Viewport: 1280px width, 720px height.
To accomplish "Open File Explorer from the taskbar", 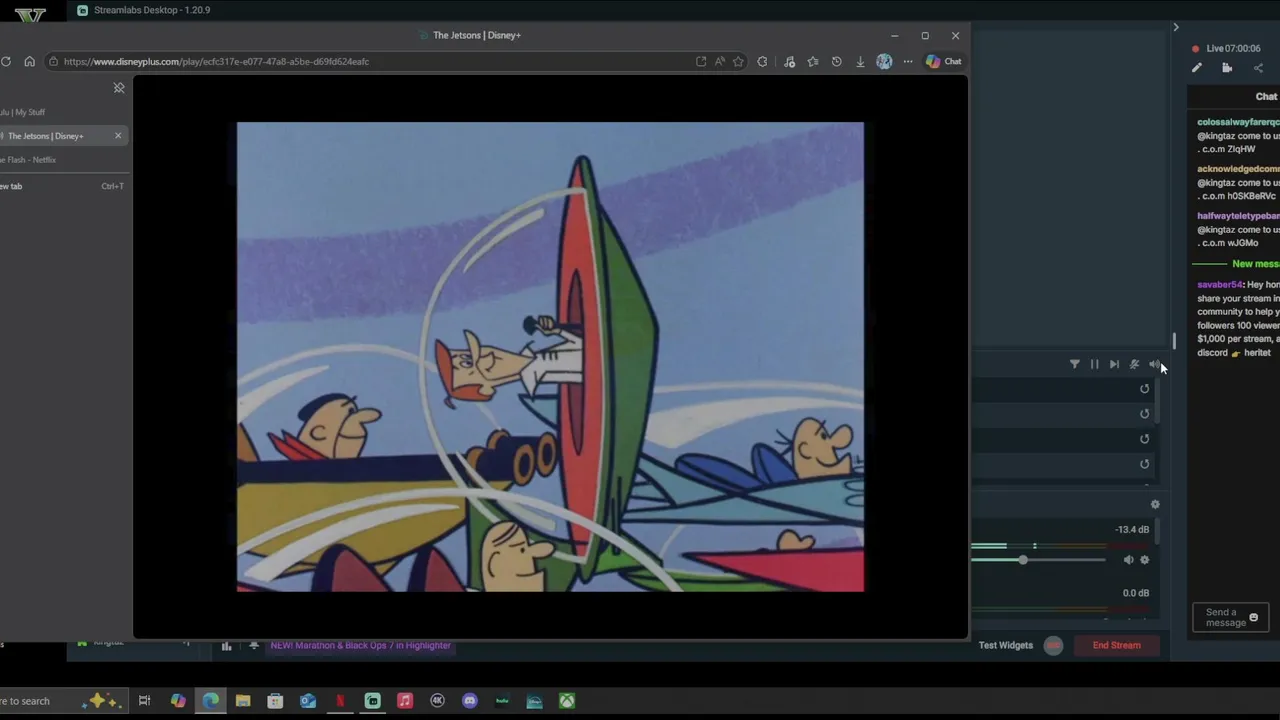I will [243, 701].
